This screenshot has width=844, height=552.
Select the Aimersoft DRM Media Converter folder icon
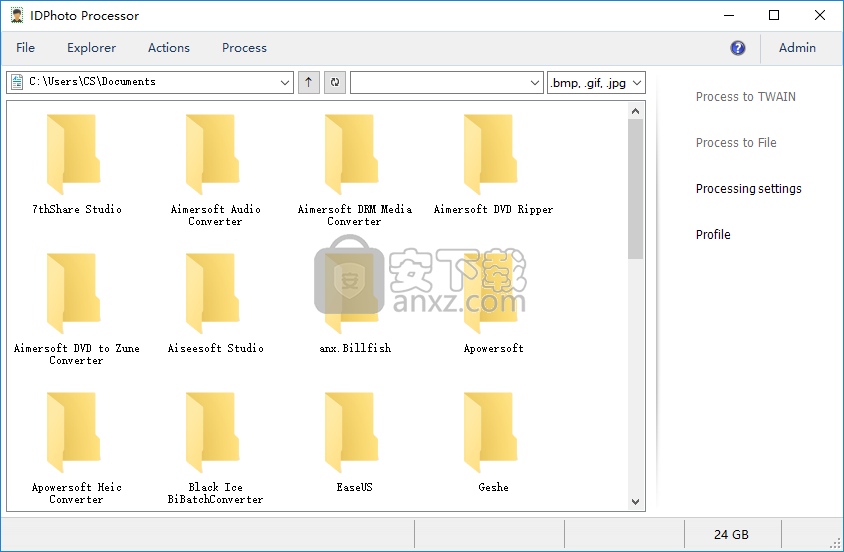pyautogui.click(x=351, y=154)
